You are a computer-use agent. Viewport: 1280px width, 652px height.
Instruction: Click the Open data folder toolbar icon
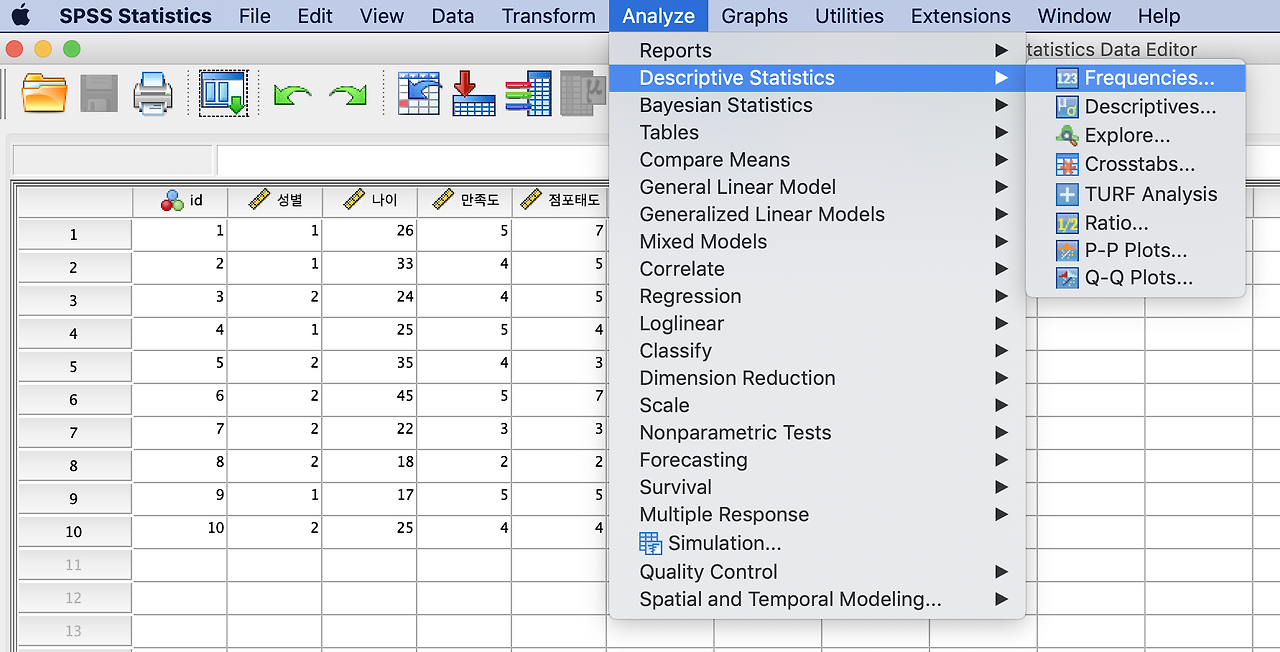click(44, 93)
